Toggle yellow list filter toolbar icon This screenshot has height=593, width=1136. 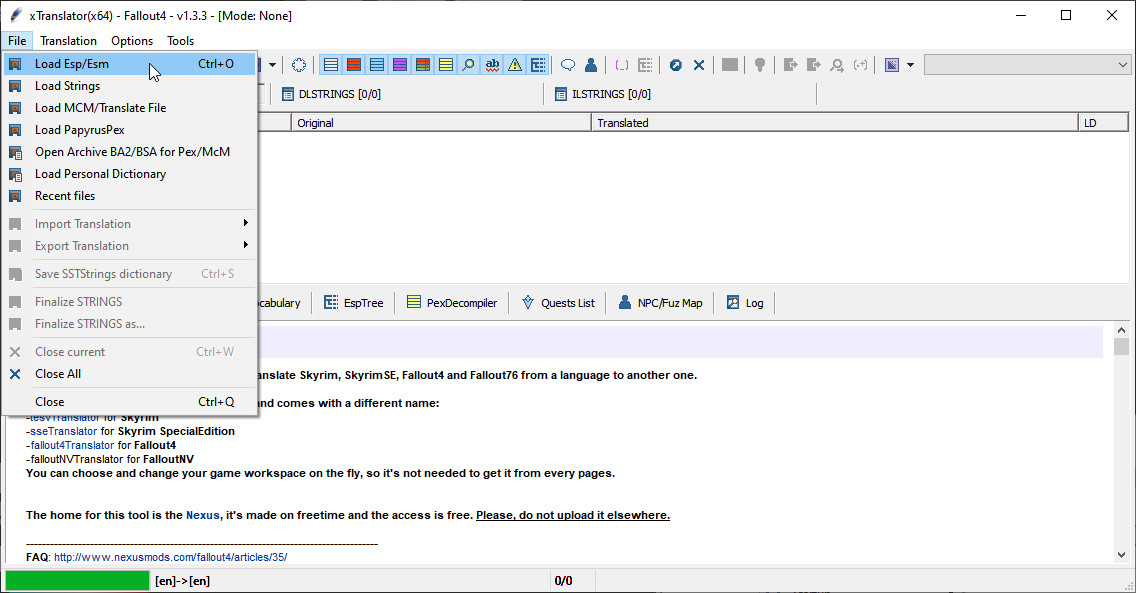coord(446,65)
